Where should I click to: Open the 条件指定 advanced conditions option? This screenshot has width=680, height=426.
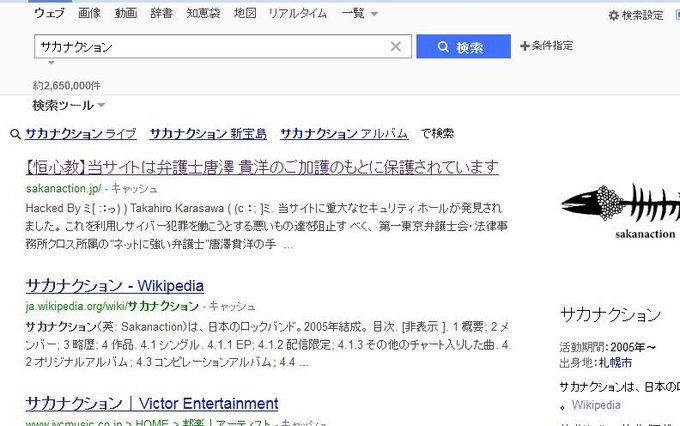(546, 46)
